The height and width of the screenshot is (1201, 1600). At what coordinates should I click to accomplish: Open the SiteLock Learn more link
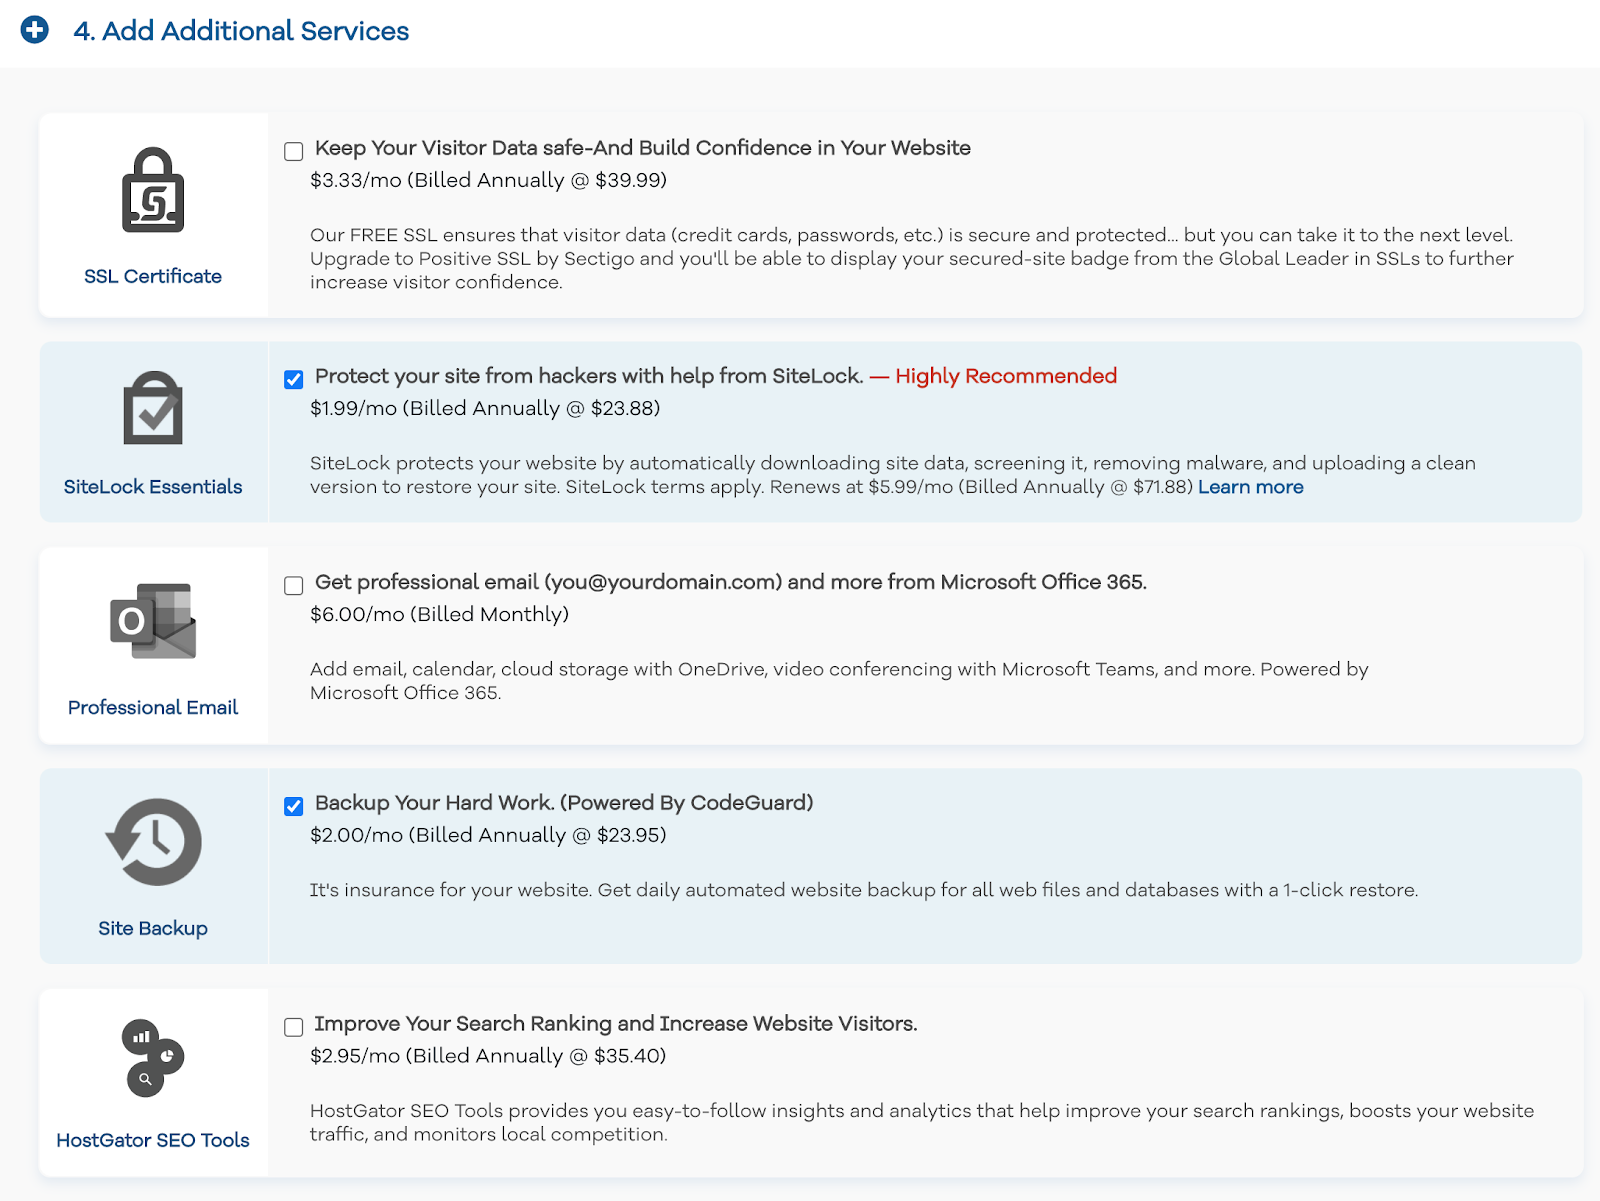tap(1251, 487)
